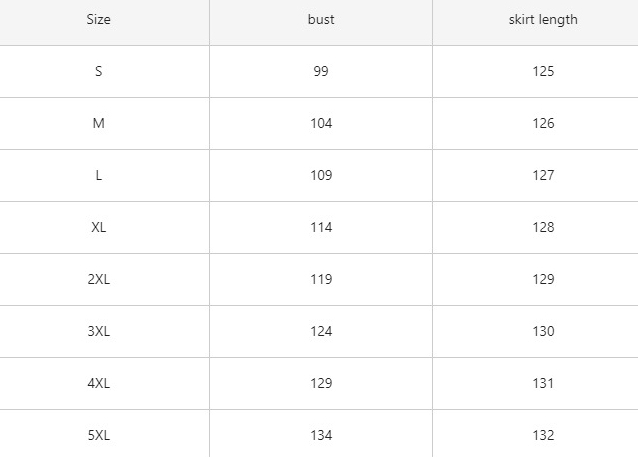Select the L size cell
Image resolution: width=638 pixels, height=457 pixels.
[x=98, y=176]
